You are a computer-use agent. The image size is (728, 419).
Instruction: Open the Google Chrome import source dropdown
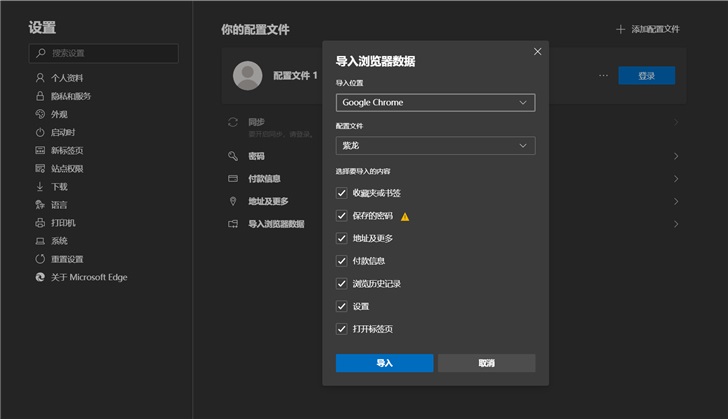click(435, 102)
